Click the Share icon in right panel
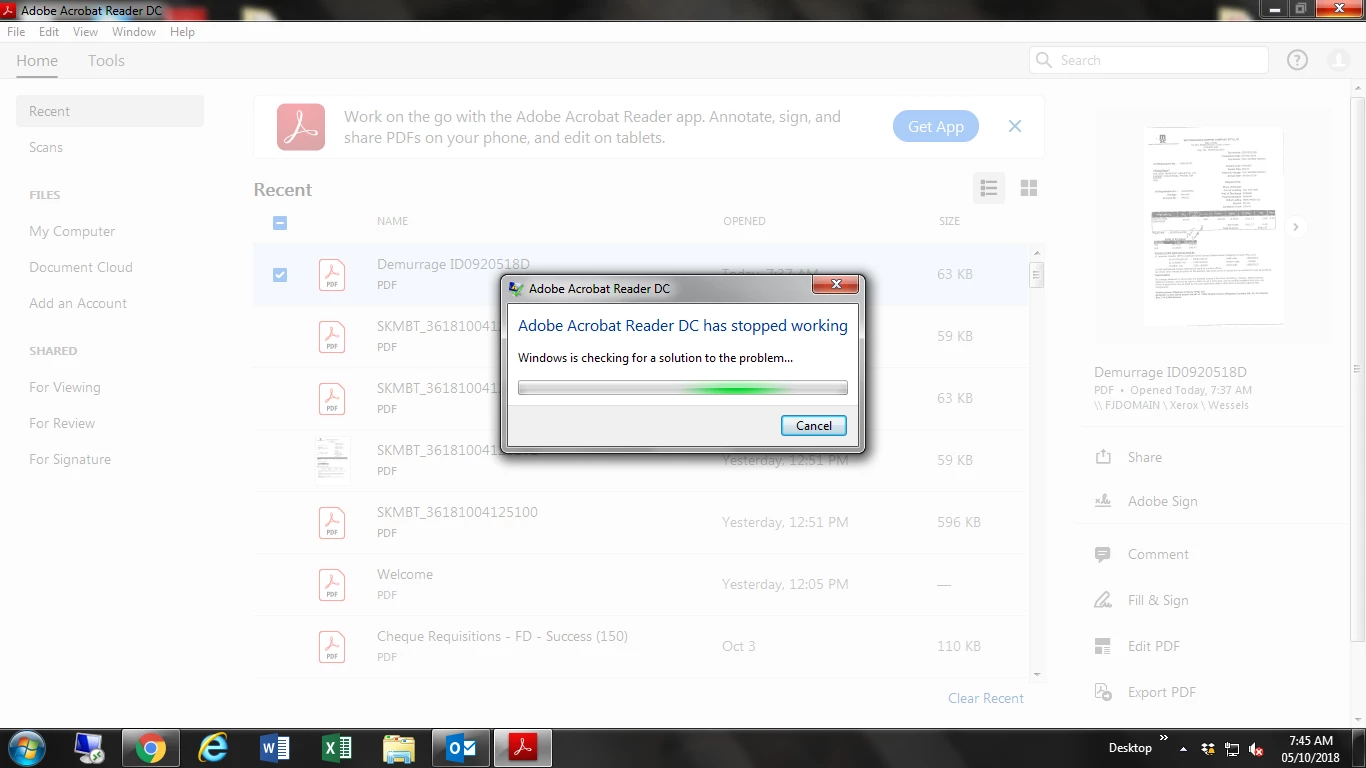The height and width of the screenshot is (768, 1366). pos(1103,457)
